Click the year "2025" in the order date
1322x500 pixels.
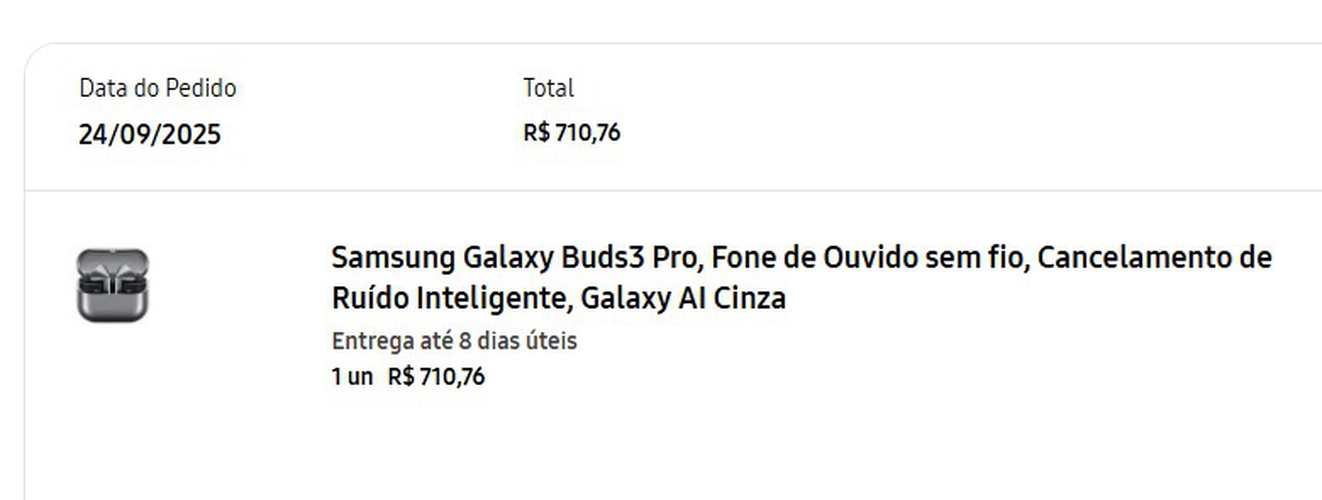click(191, 134)
